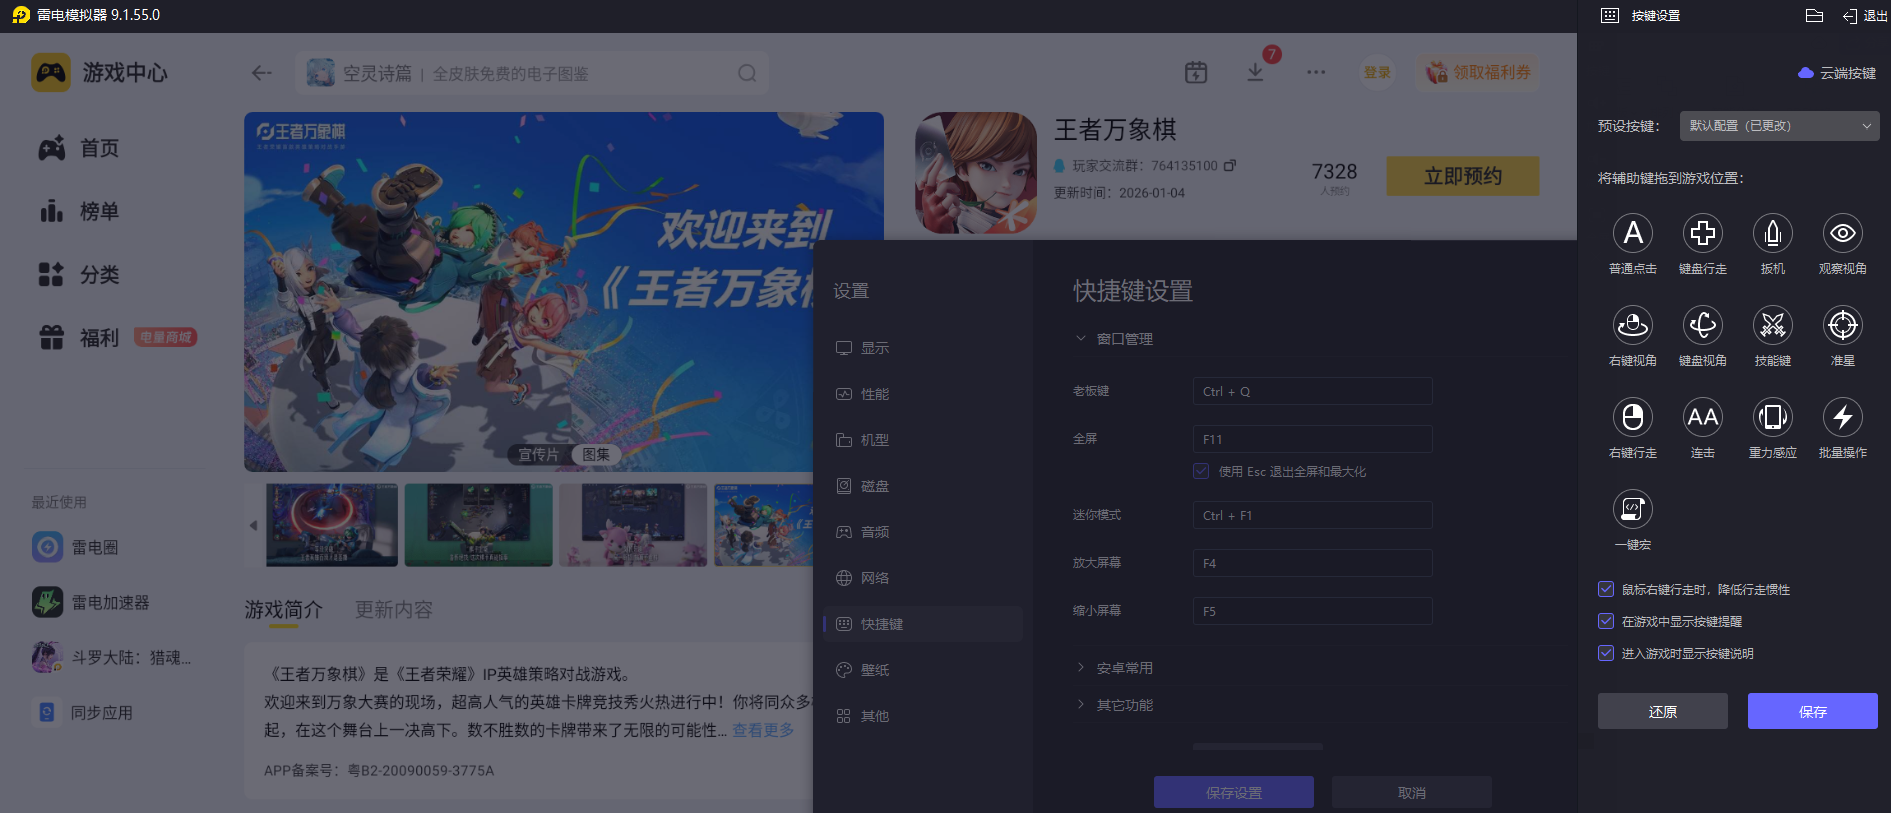Select the 观察视角 eye view icon
The image size is (1891, 813).
[x=1843, y=233]
